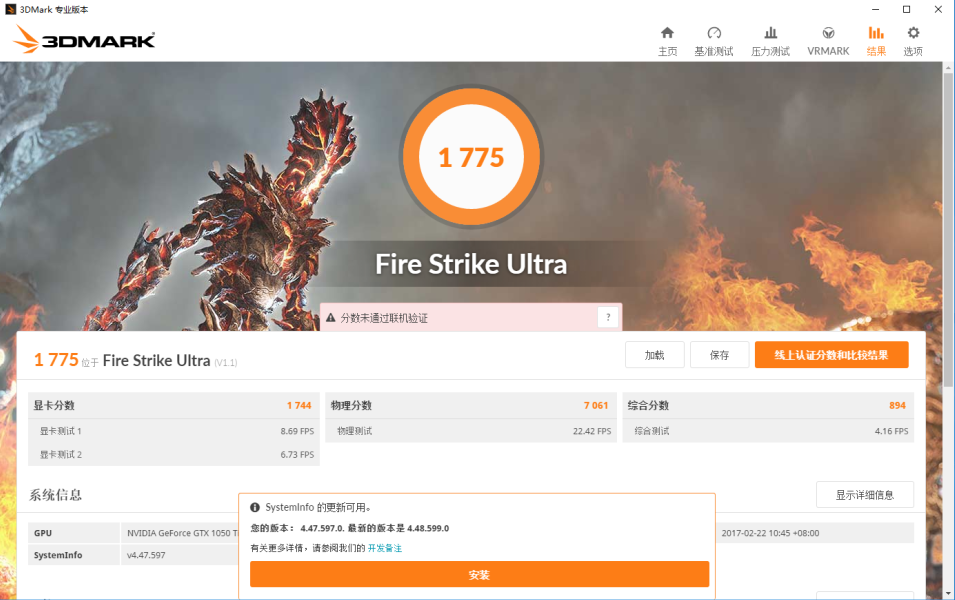Click the scrollbar up arrow
Image resolution: width=955 pixels, height=600 pixels.
point(948,66)
